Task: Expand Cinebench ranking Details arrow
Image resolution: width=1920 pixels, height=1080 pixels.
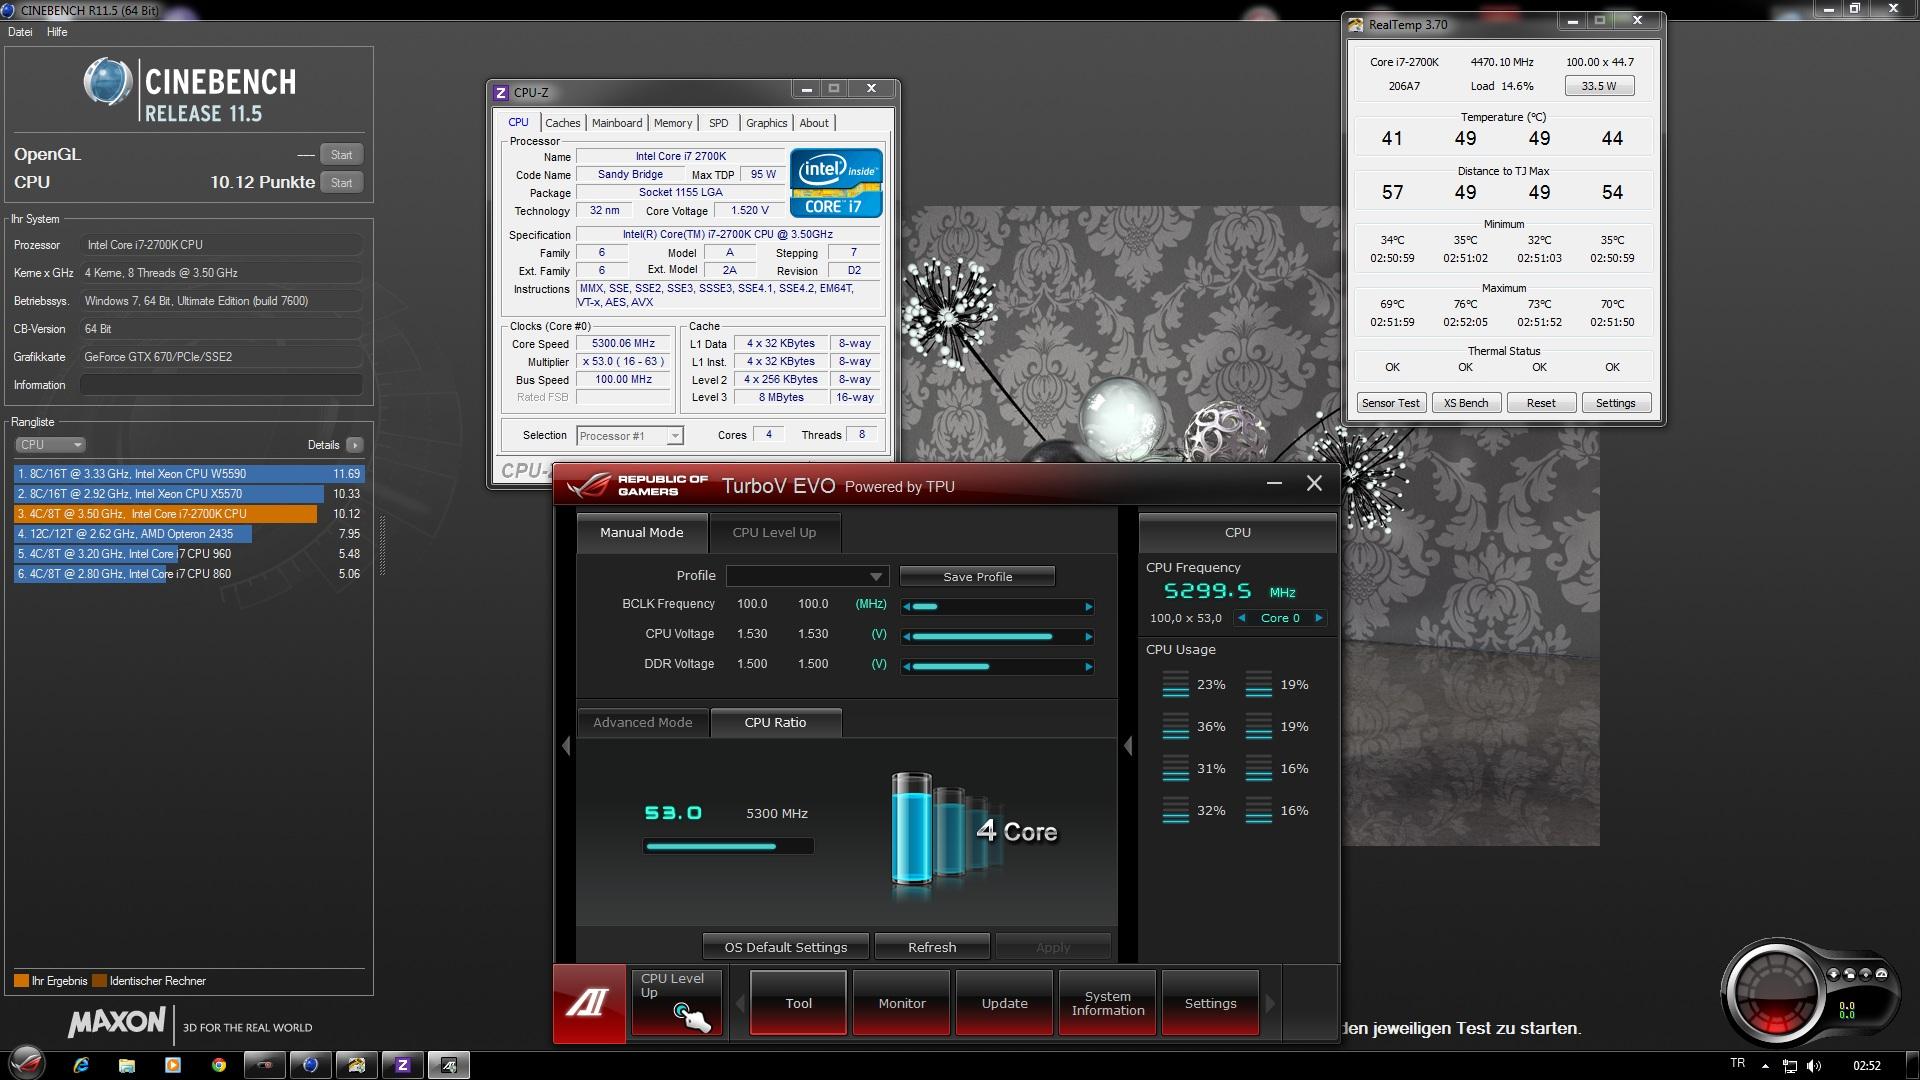Action: tap(355, 445)
